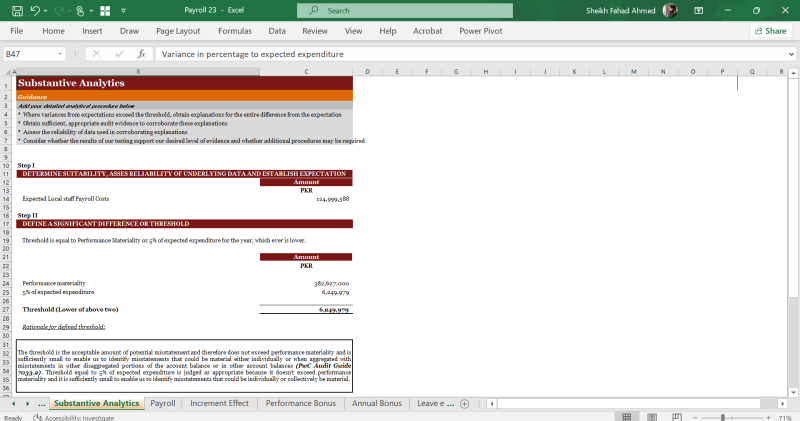Click the New Sheet plus icon

pyautogui.click(x=464, y=404)
